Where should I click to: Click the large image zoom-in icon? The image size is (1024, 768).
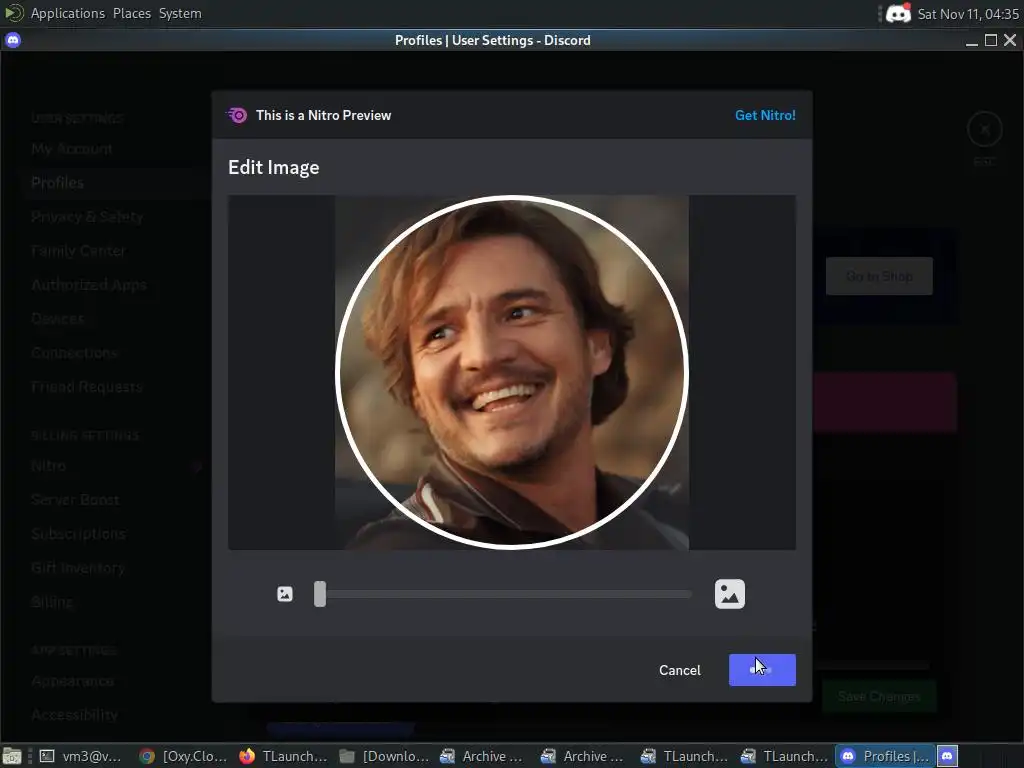click(729, 594)
